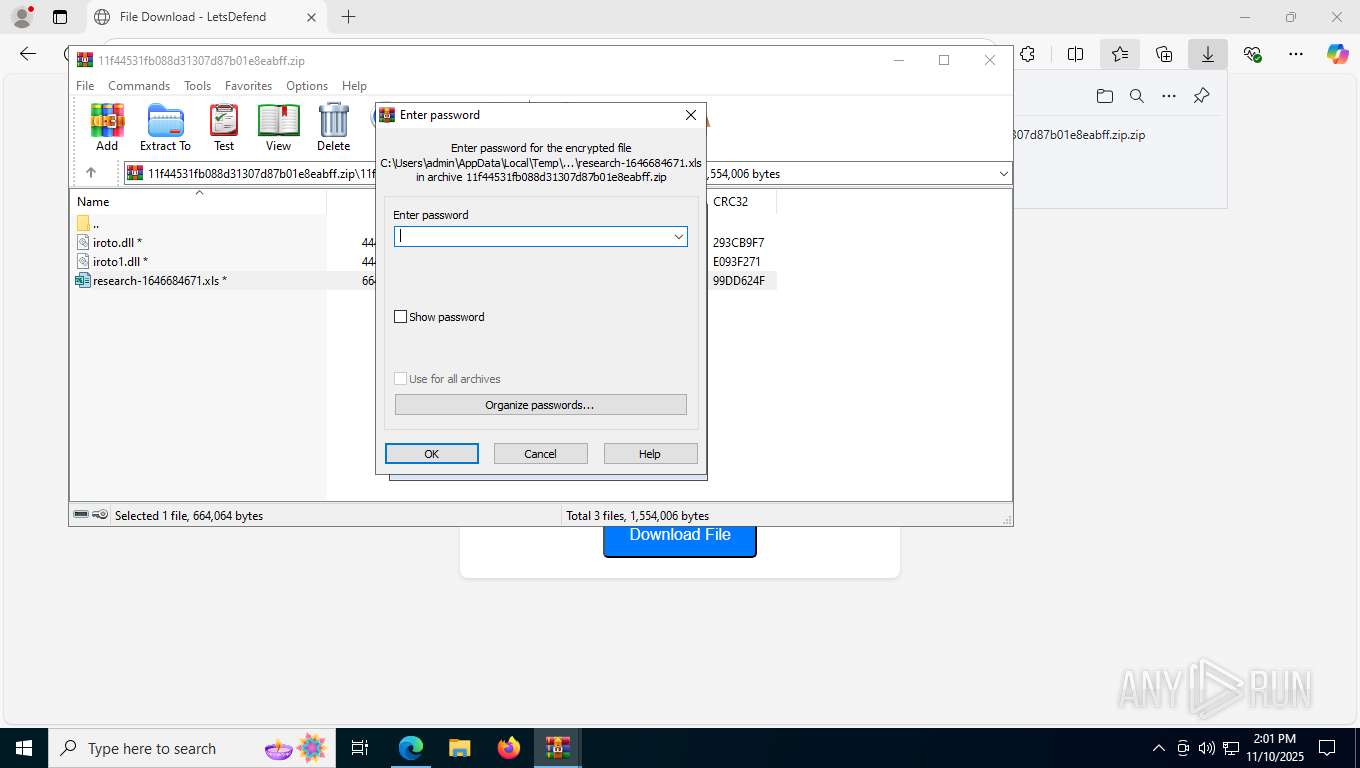This screenshot has width=1360, height=768.
Task: Open the notification center icon
Action: (x=1327, y=748)
